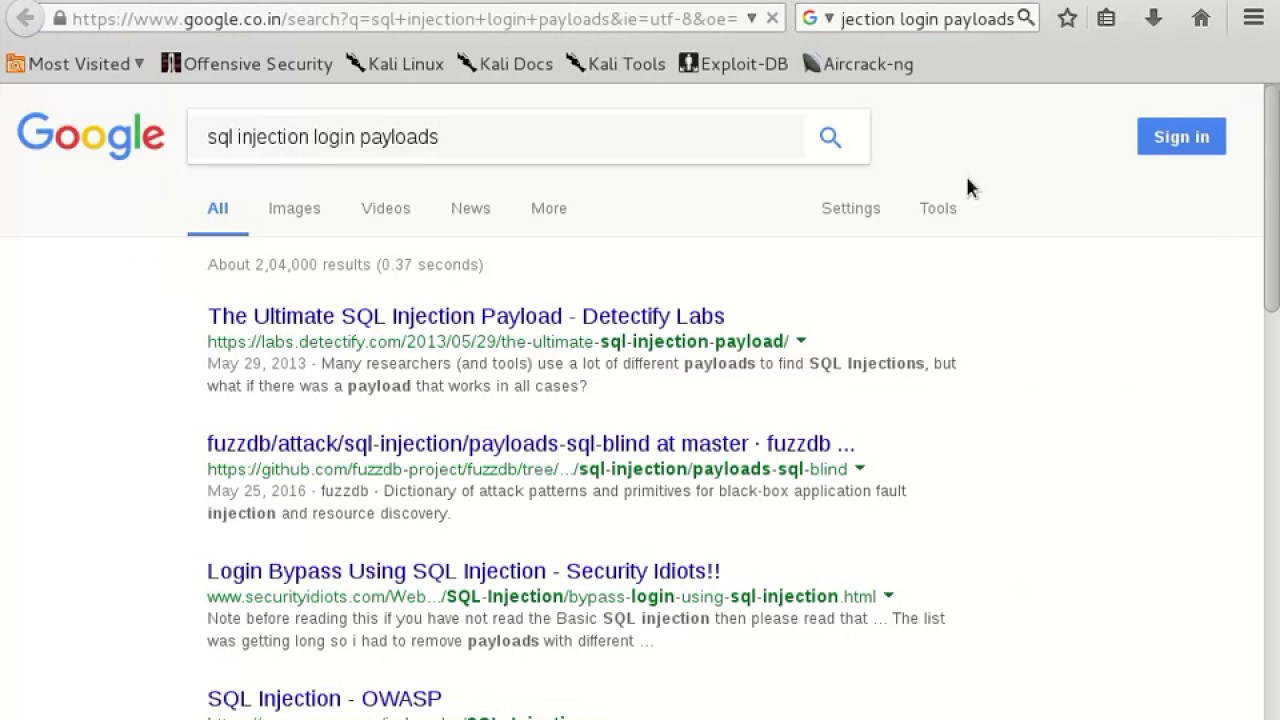Click the vertical page scrollbar
This screenshot has height=720, width=1280.
[1271, 200]
